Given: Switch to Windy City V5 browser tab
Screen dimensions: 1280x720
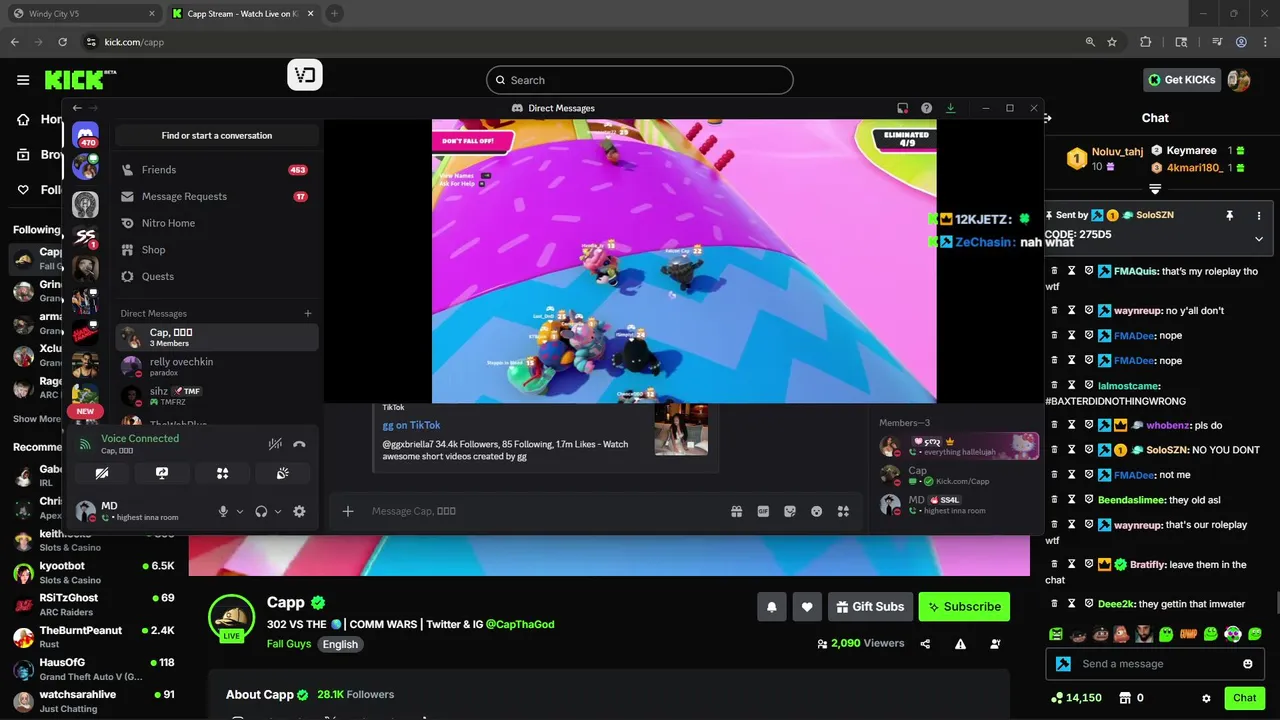Looking at the screenshot, I should (83, 14).
